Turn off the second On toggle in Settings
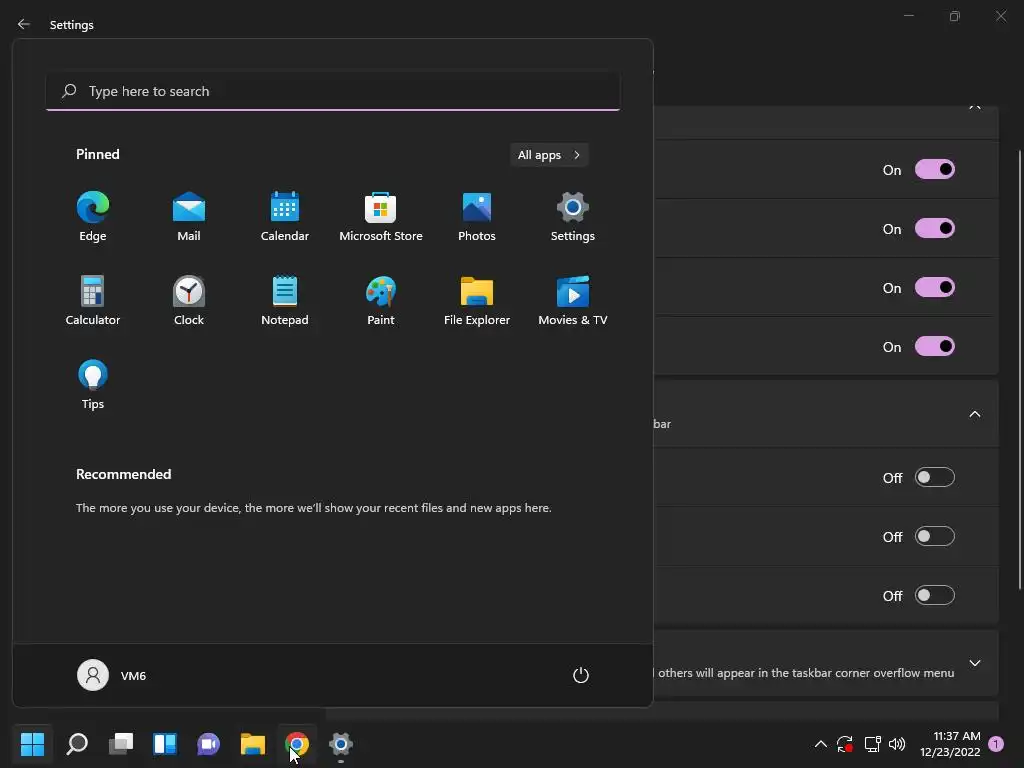Viewport: 1024px width, 768px height. (935, 229)
